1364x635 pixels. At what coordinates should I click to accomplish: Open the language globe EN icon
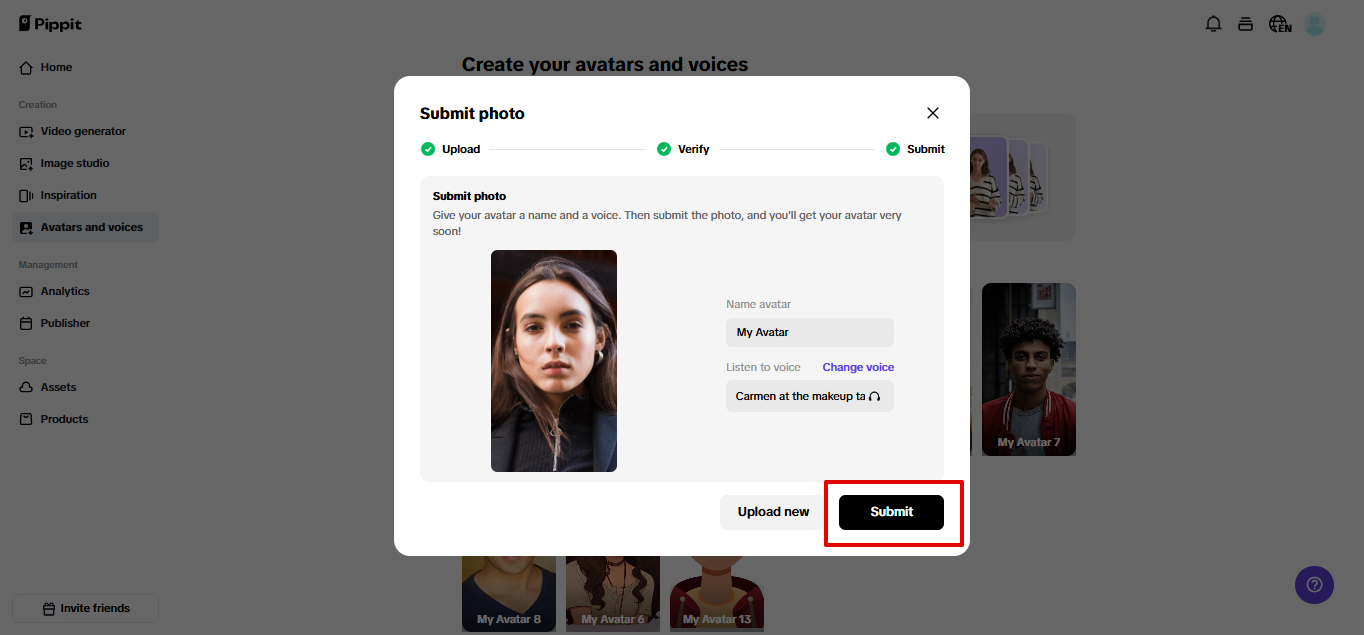tap(1280, 24)
